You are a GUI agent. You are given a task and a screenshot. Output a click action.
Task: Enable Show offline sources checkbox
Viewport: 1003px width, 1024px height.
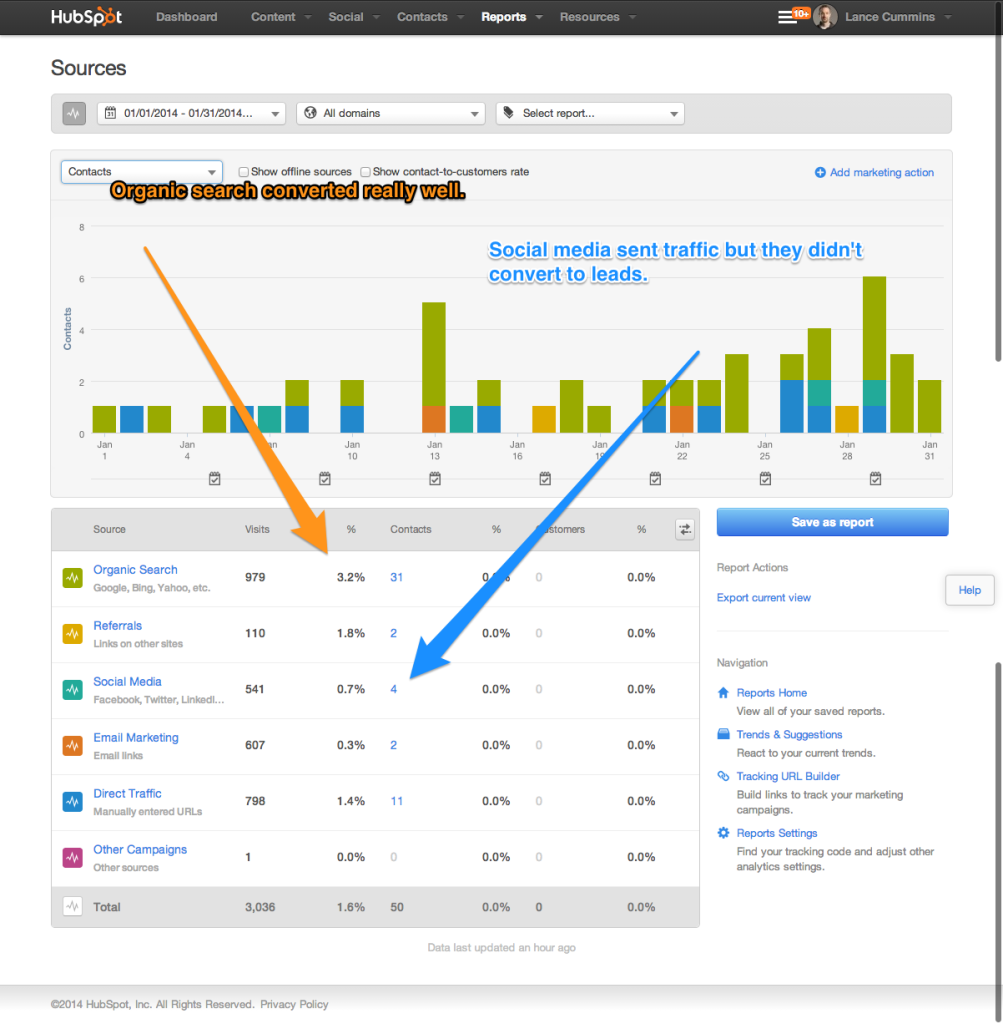(244, 172)
